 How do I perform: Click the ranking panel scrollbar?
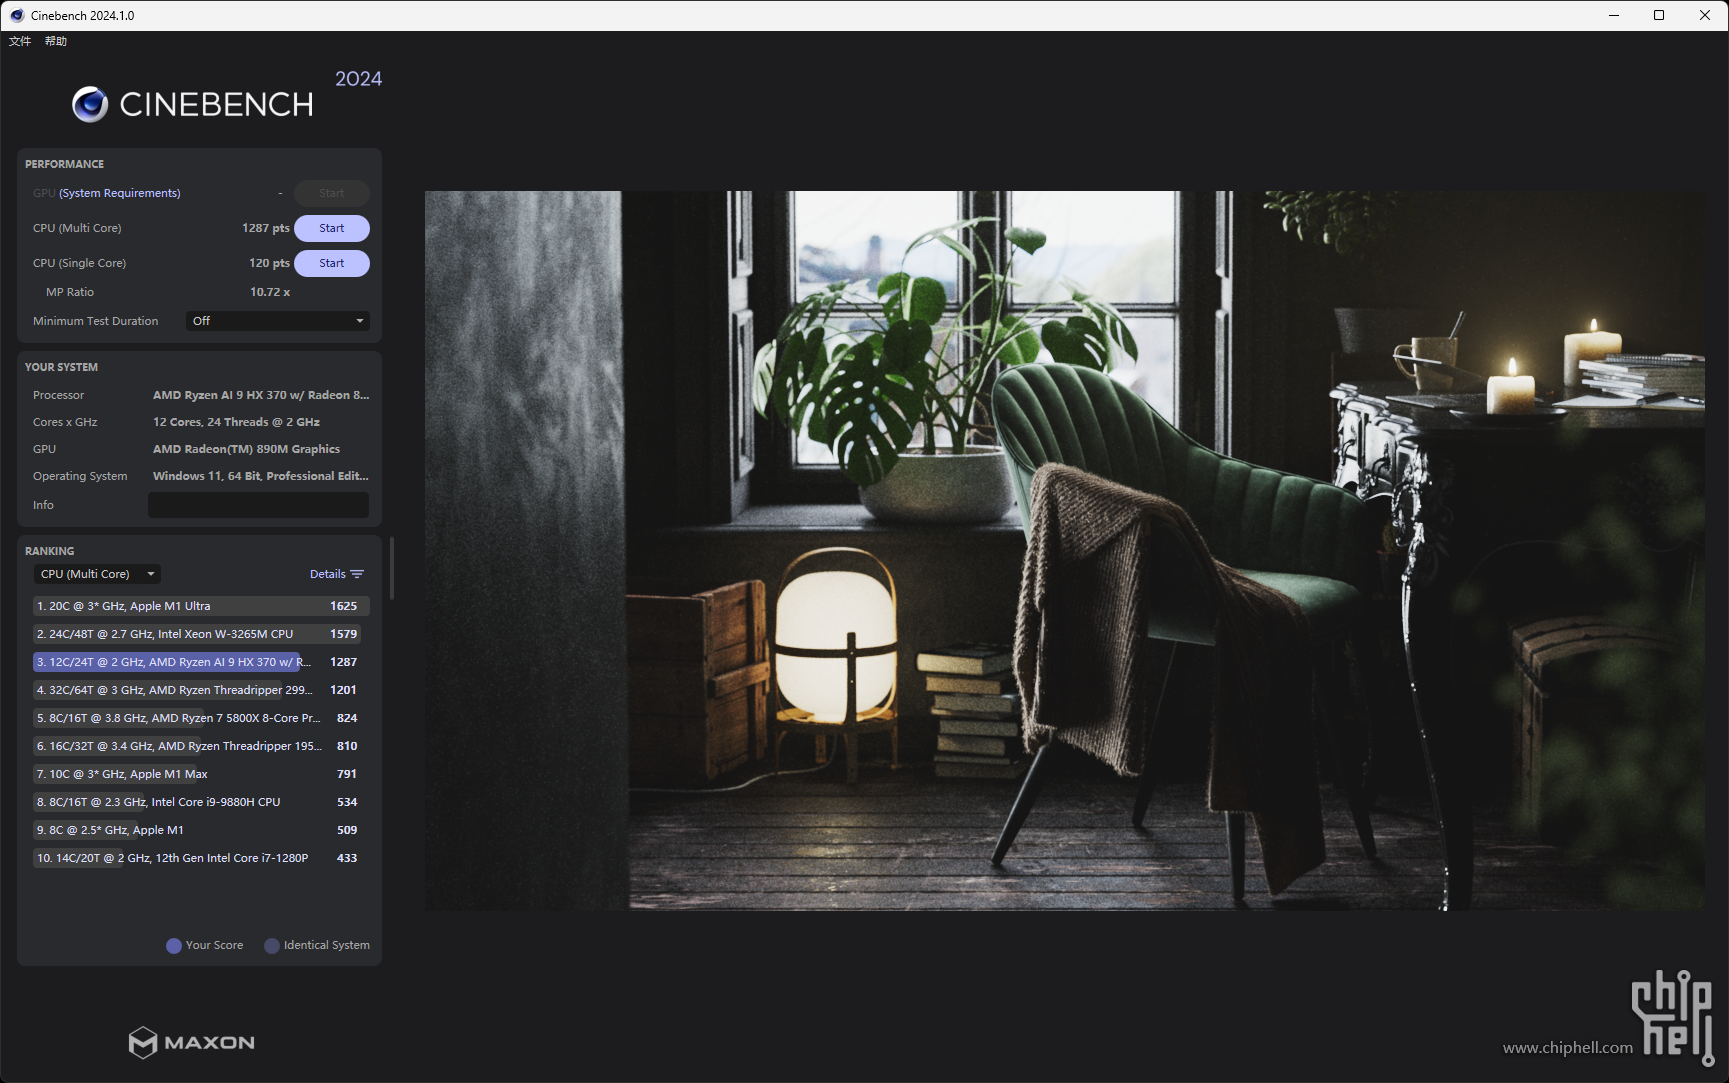(x=392, y=568)
